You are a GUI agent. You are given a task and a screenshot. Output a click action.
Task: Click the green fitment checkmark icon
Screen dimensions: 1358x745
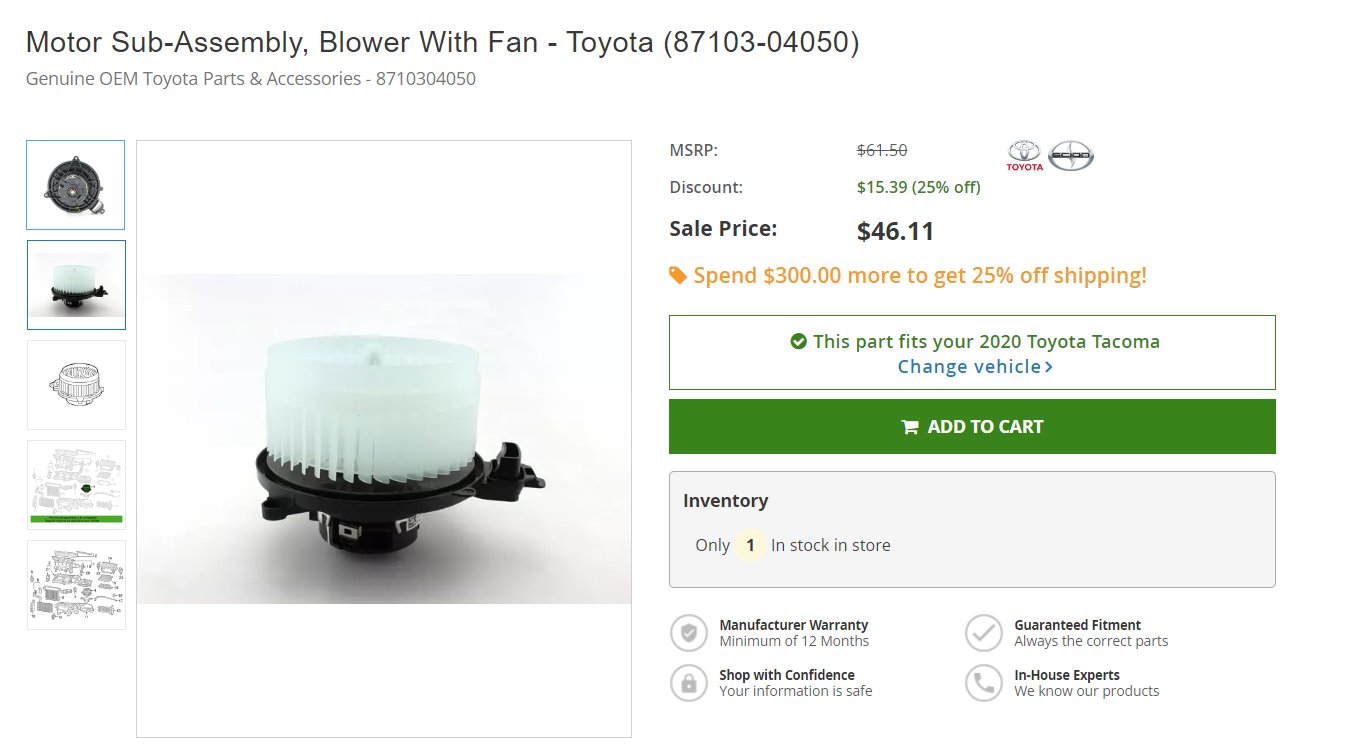798,341
